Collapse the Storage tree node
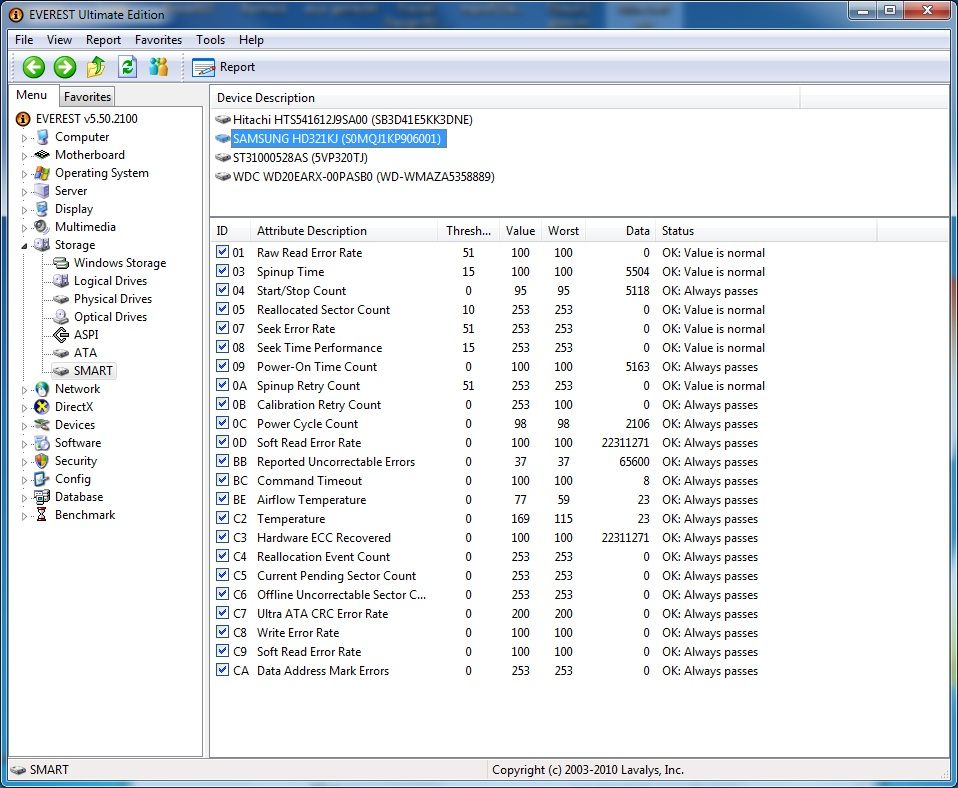 tap(24, 246)
